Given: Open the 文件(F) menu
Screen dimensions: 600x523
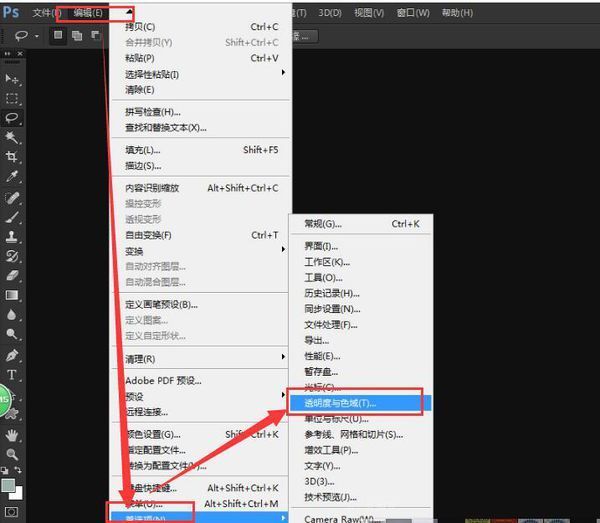Looking at the screenshot, I should (x=46, y=13).
